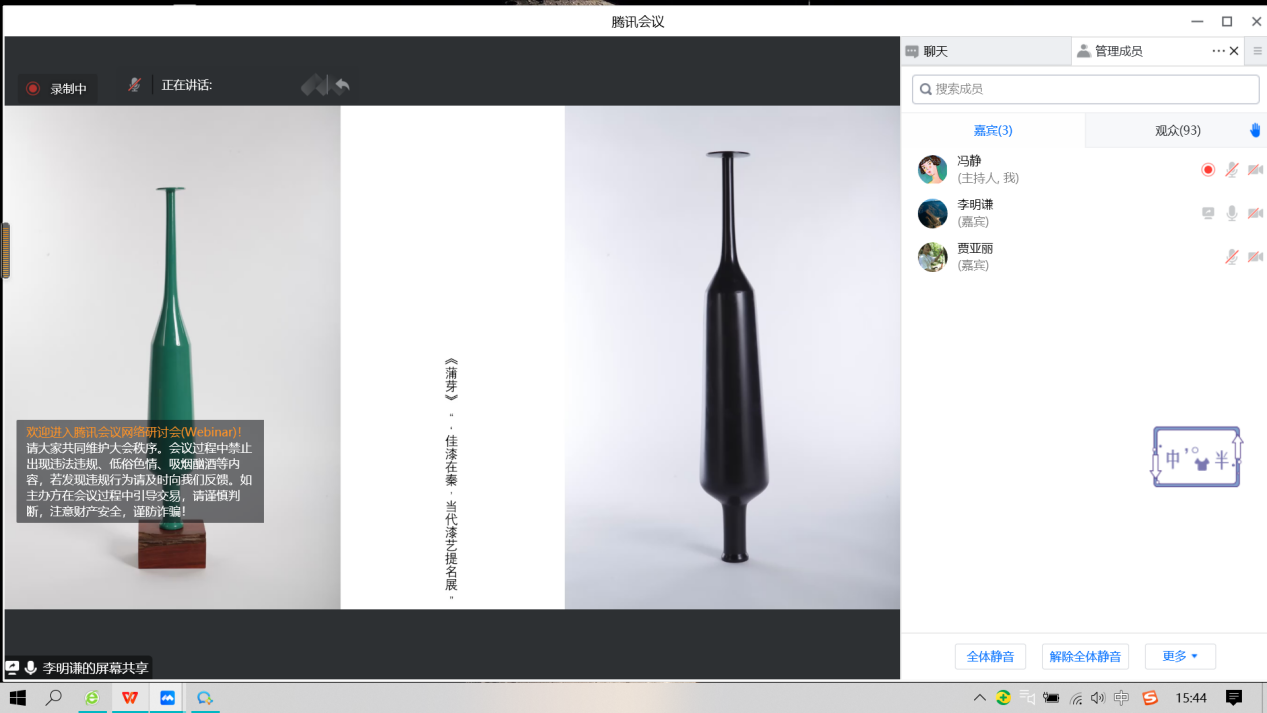Click the orange handle on left edge
The image size is (1267, 713).
click(5, 250)
